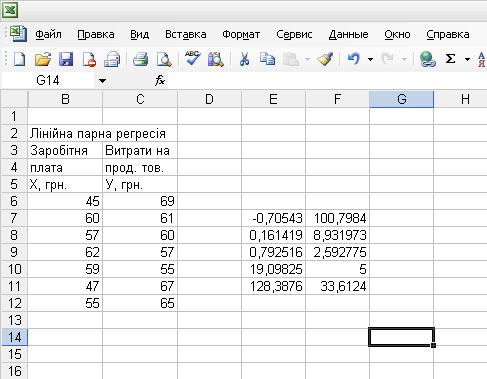The image size is (487, 379).
Task: Send the workbook by e-mail icon
Action: (x=112, y=59)
